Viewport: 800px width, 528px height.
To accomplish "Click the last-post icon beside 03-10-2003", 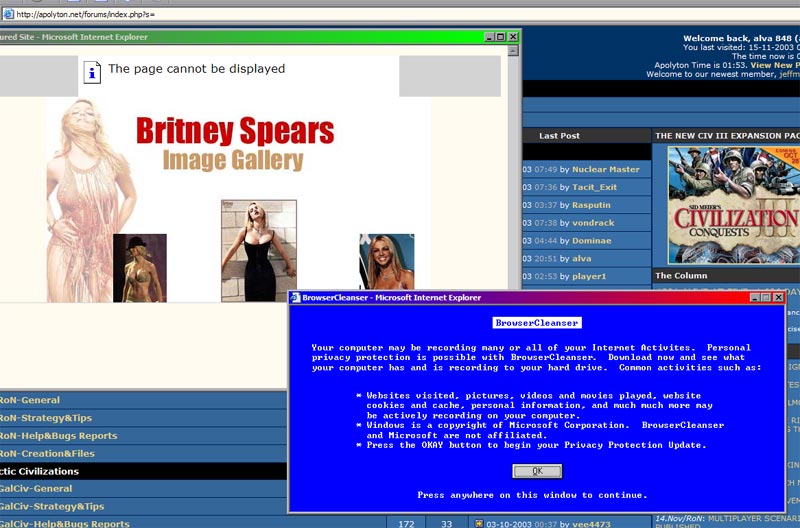I will (x=479, y=523).
